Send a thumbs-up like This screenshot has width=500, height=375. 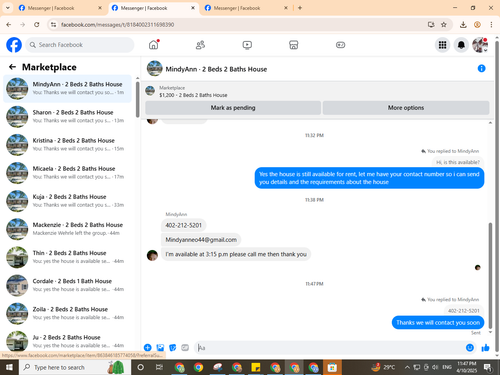pyautogui.click(x=485, y=348)
